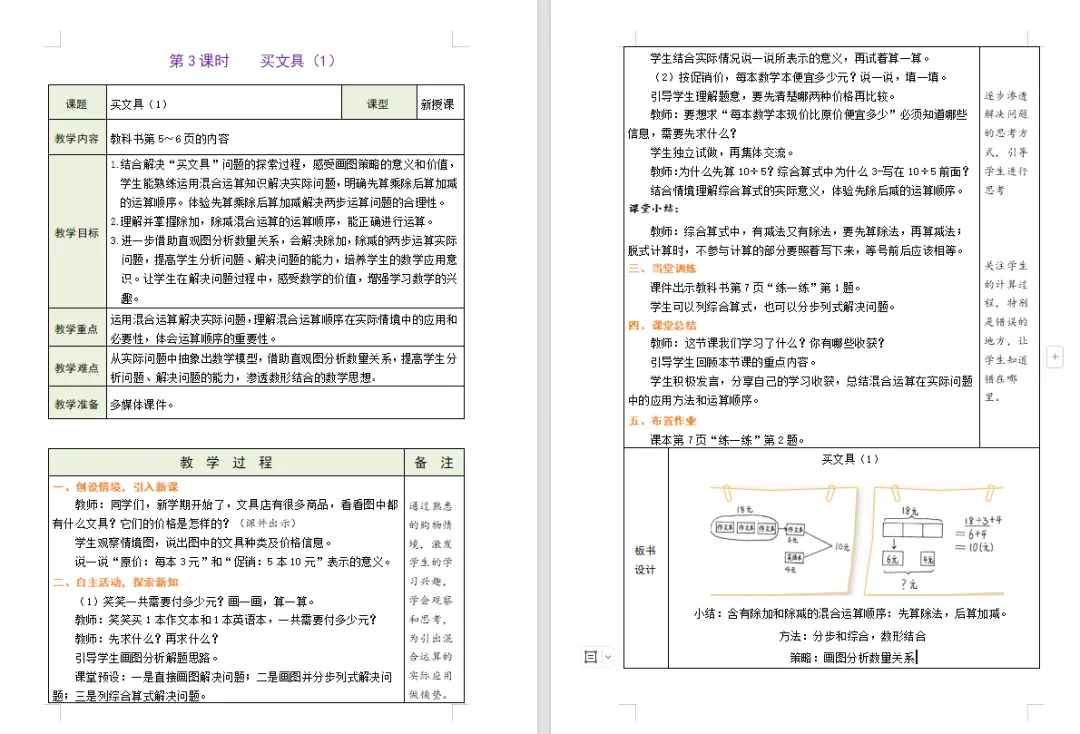
Task: Click the "教学难点" row label
Action: point(76,368)
